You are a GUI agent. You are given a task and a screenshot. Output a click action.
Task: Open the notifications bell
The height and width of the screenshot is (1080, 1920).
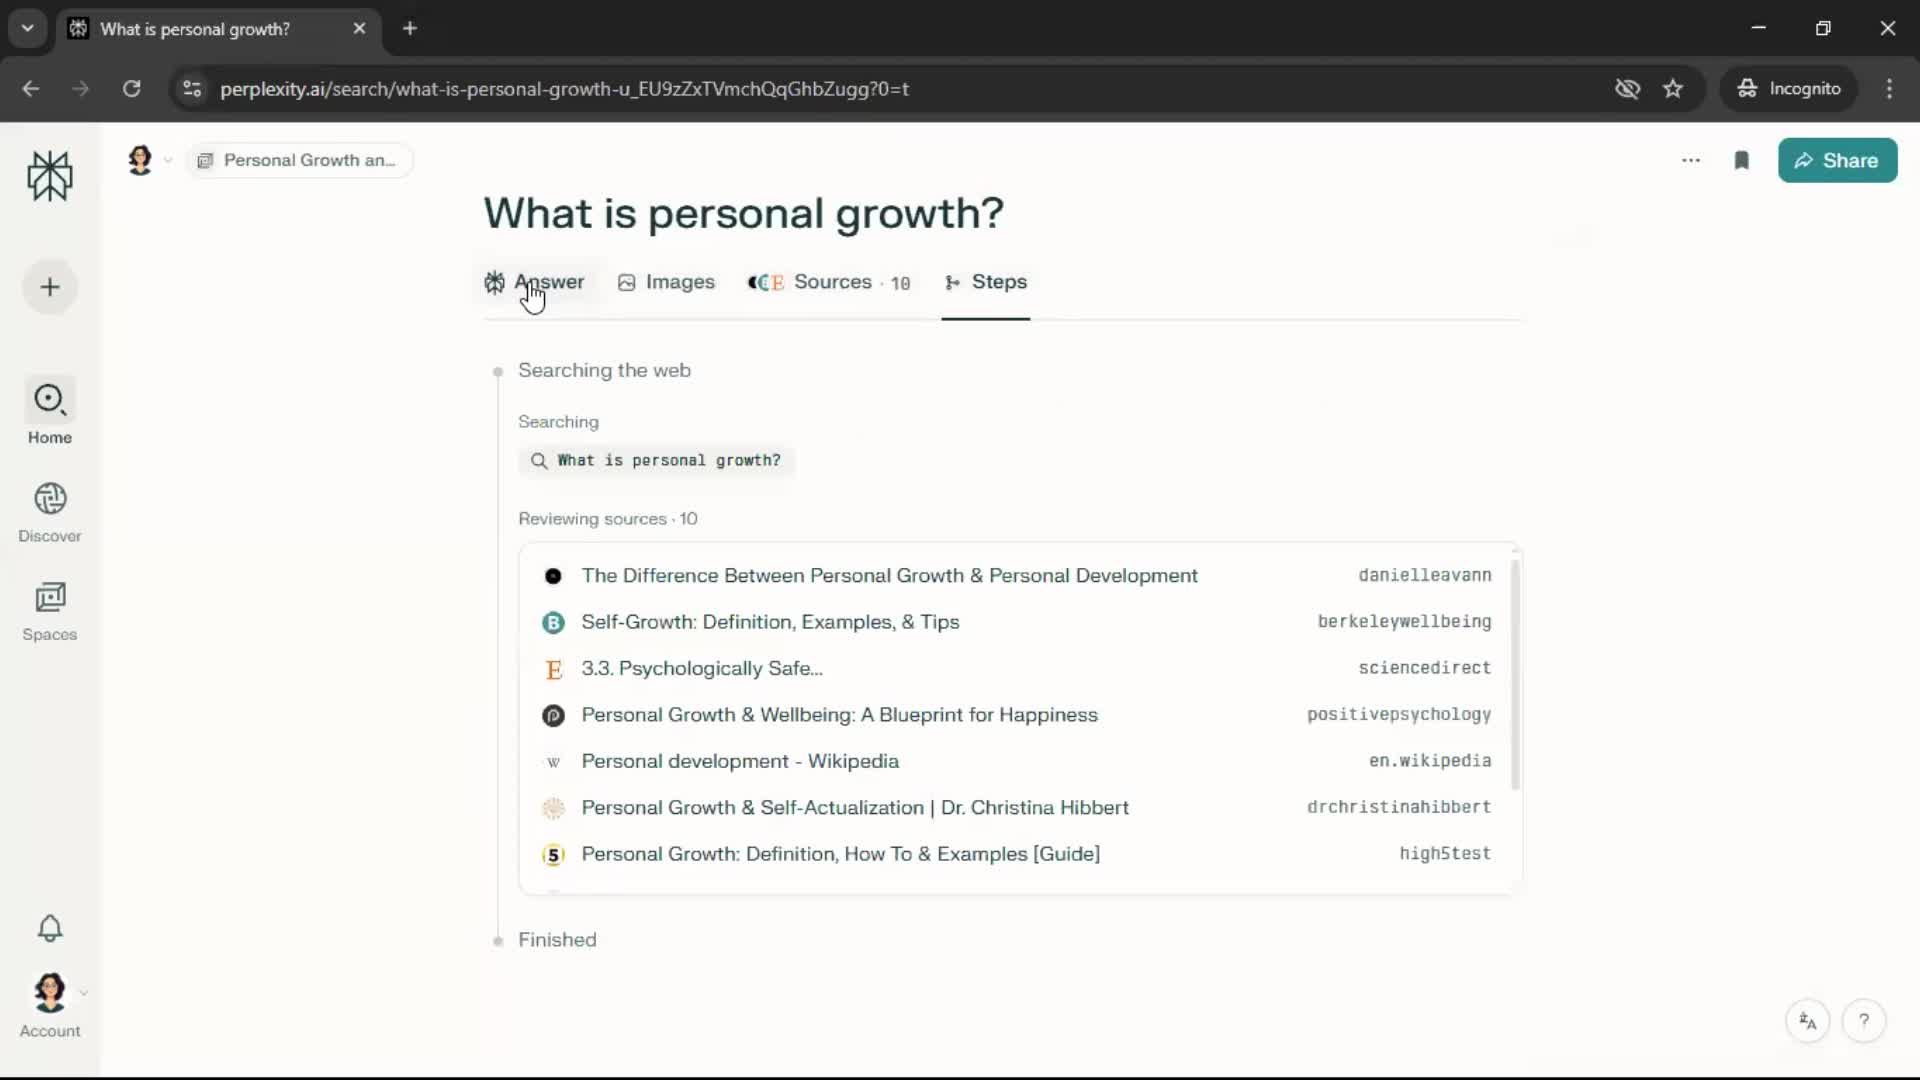click(50, 929)
